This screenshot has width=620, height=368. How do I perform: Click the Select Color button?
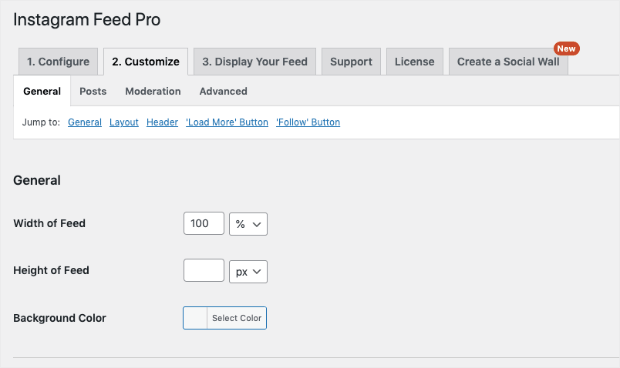tap(236, 318)
